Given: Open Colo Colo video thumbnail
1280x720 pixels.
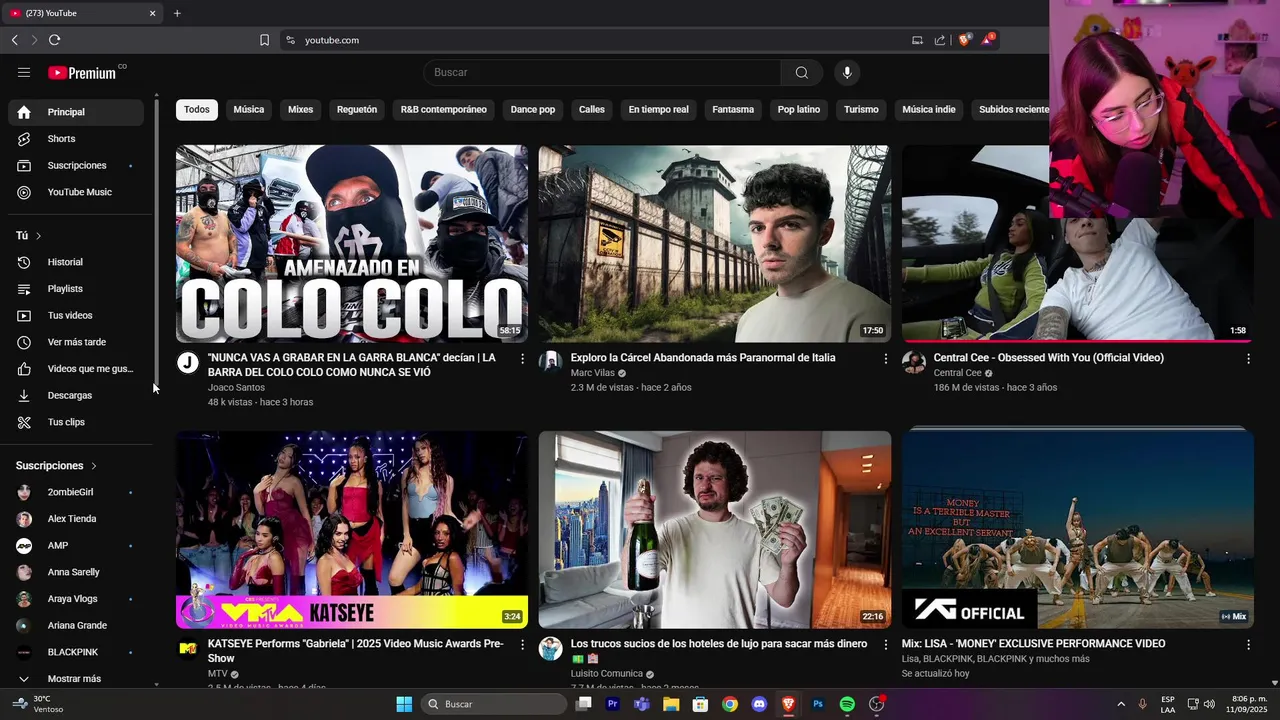Looking at the screenshot, I should click(x=352, y=244).
